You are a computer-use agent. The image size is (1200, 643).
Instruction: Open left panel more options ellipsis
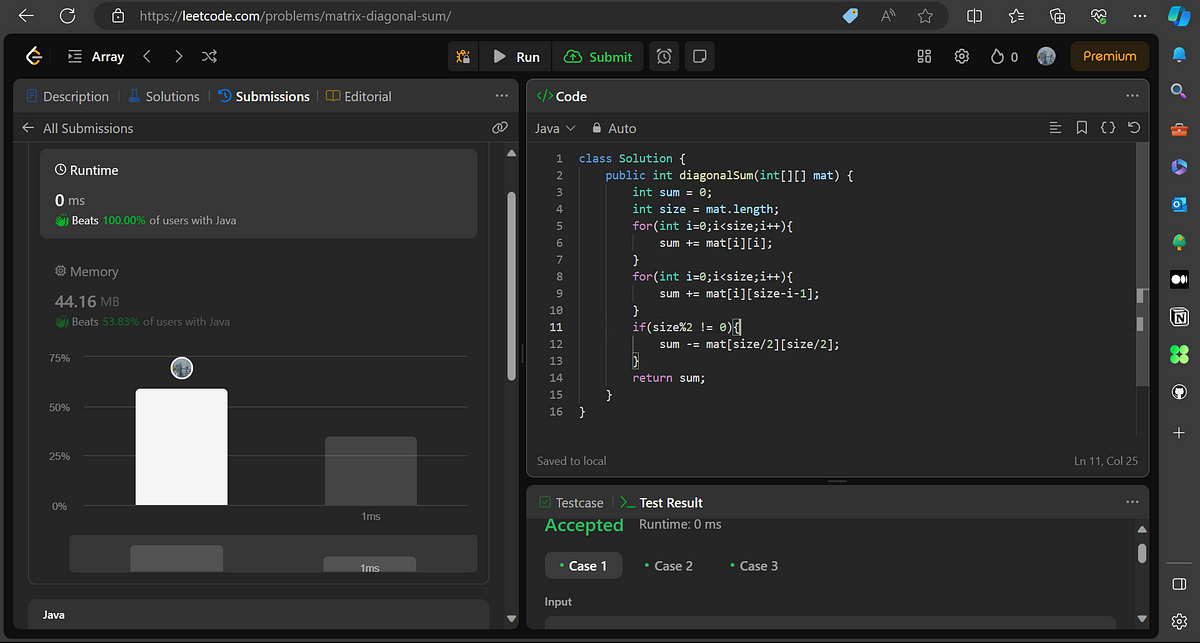point(501,96)
